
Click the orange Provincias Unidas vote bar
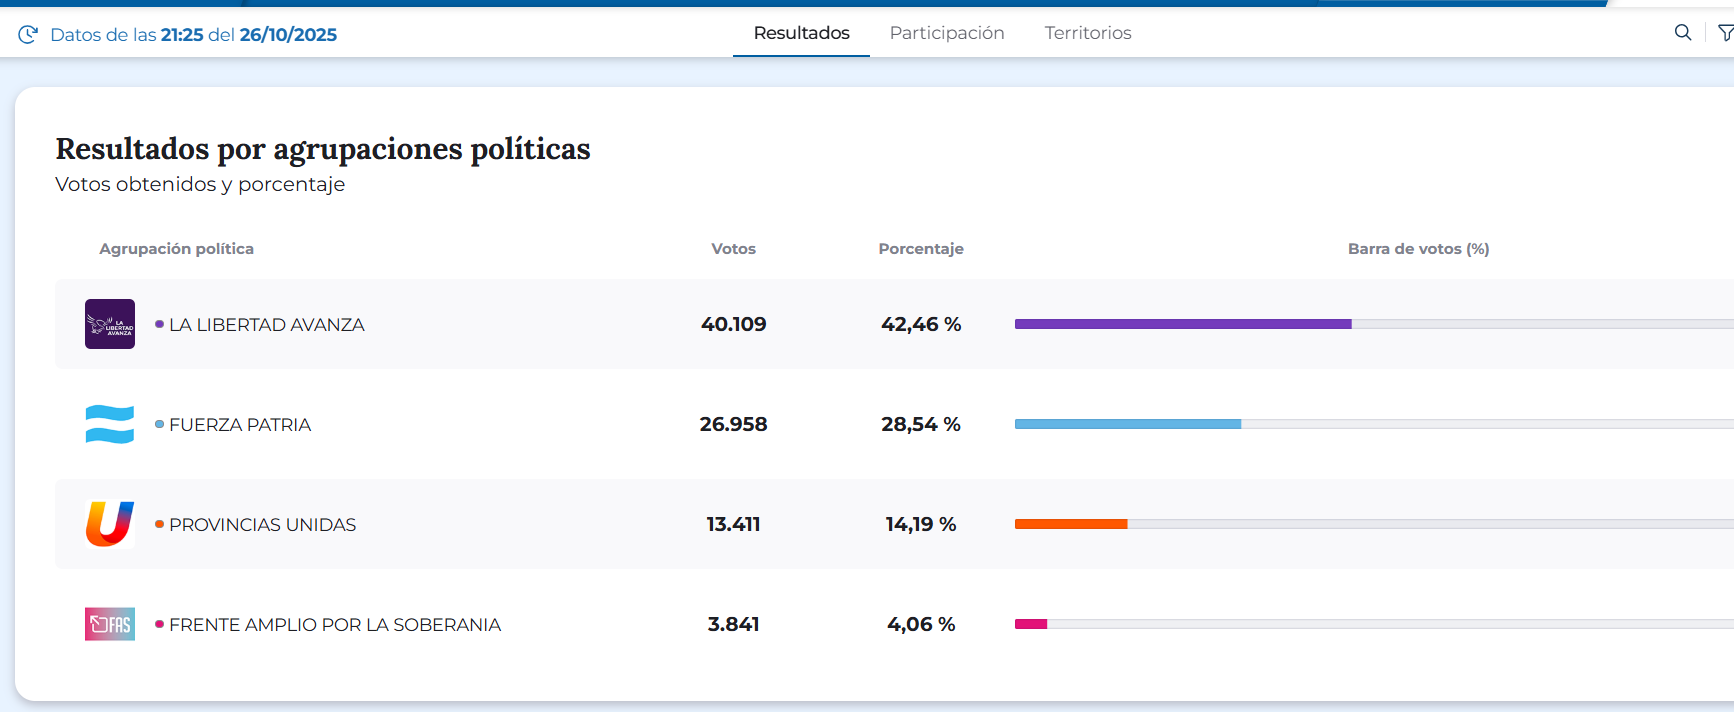coord(1071,524)
